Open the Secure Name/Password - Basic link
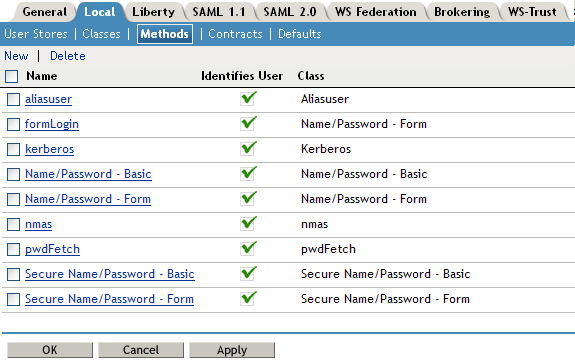The image size is (575, 360). click(110, 274)
